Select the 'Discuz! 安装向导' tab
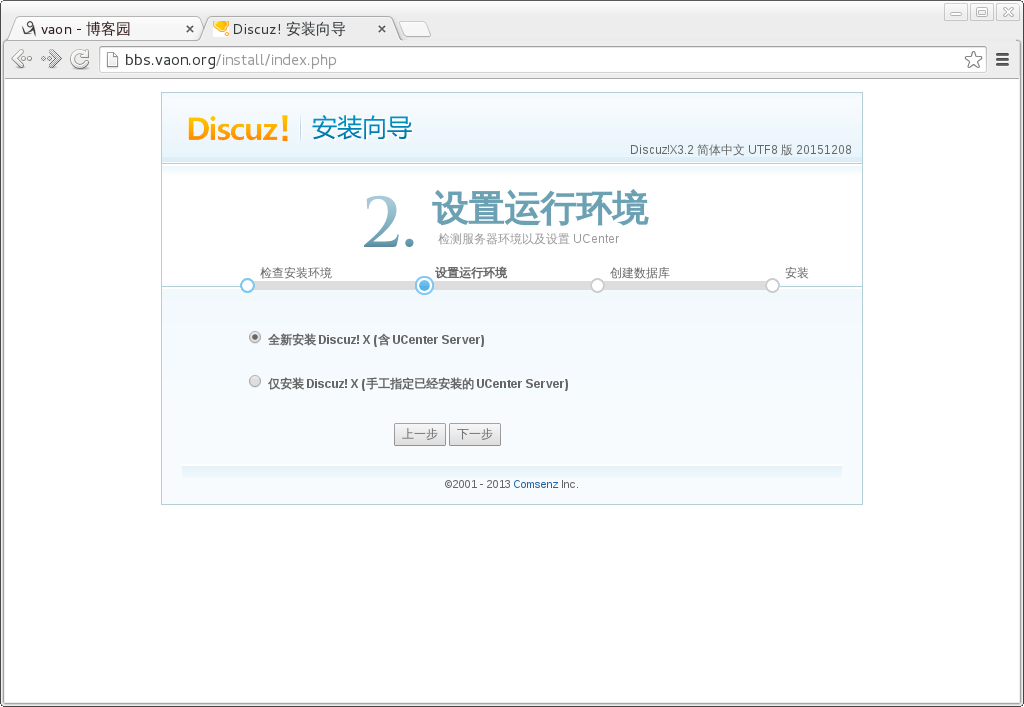Image resolution: width=1024 pixels, height=707 pixels. pos(298,29)
